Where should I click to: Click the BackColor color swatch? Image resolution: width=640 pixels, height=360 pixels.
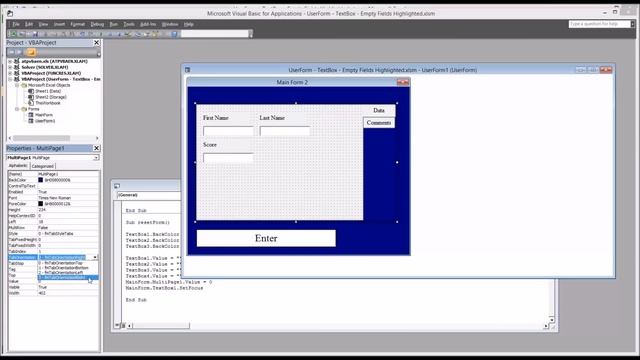40,180
